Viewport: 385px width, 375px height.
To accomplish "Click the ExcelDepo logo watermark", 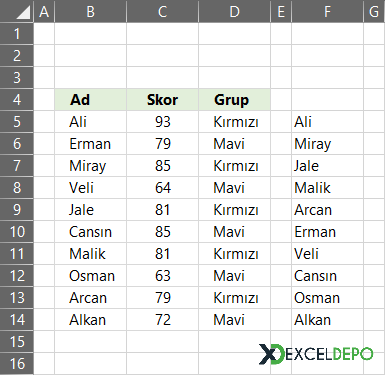I will (x=316, y=354).
